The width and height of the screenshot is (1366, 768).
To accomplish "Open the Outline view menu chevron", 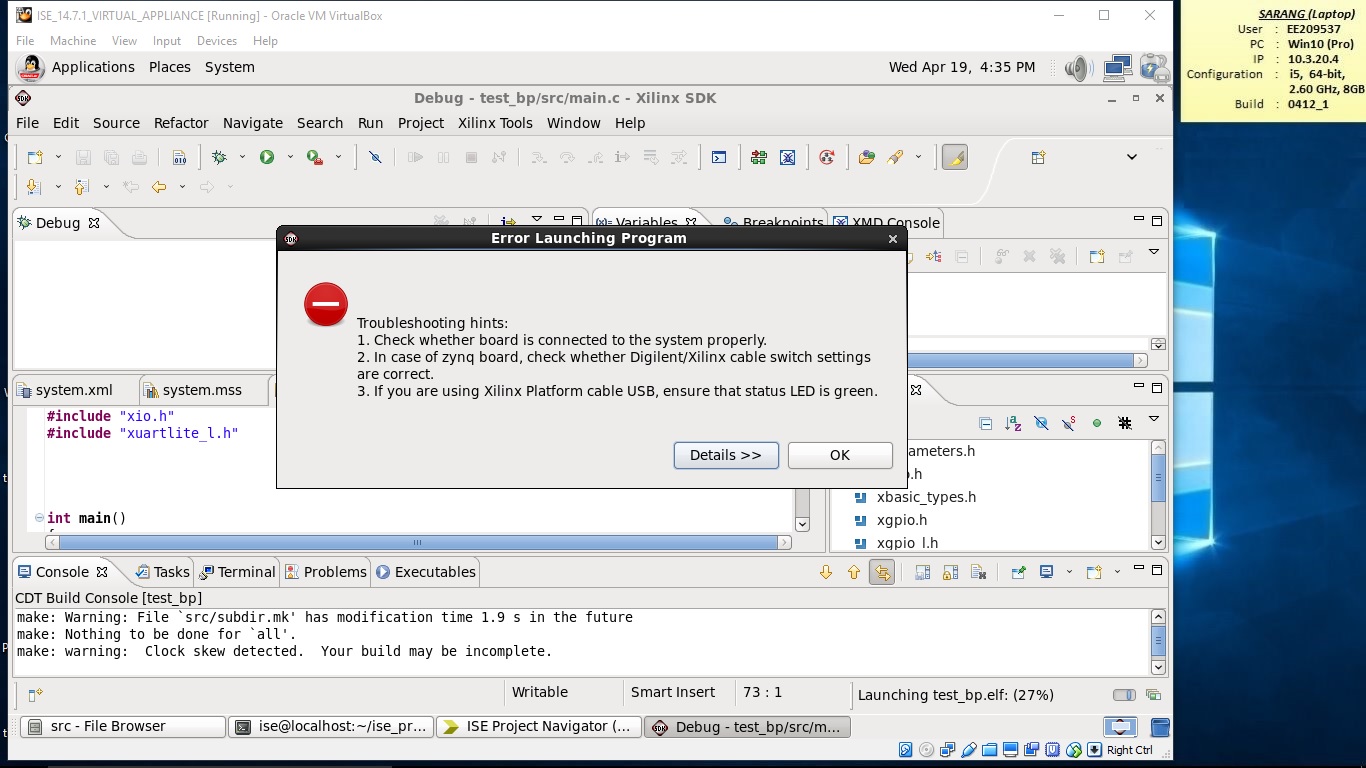I will (x=1155, y=420).
